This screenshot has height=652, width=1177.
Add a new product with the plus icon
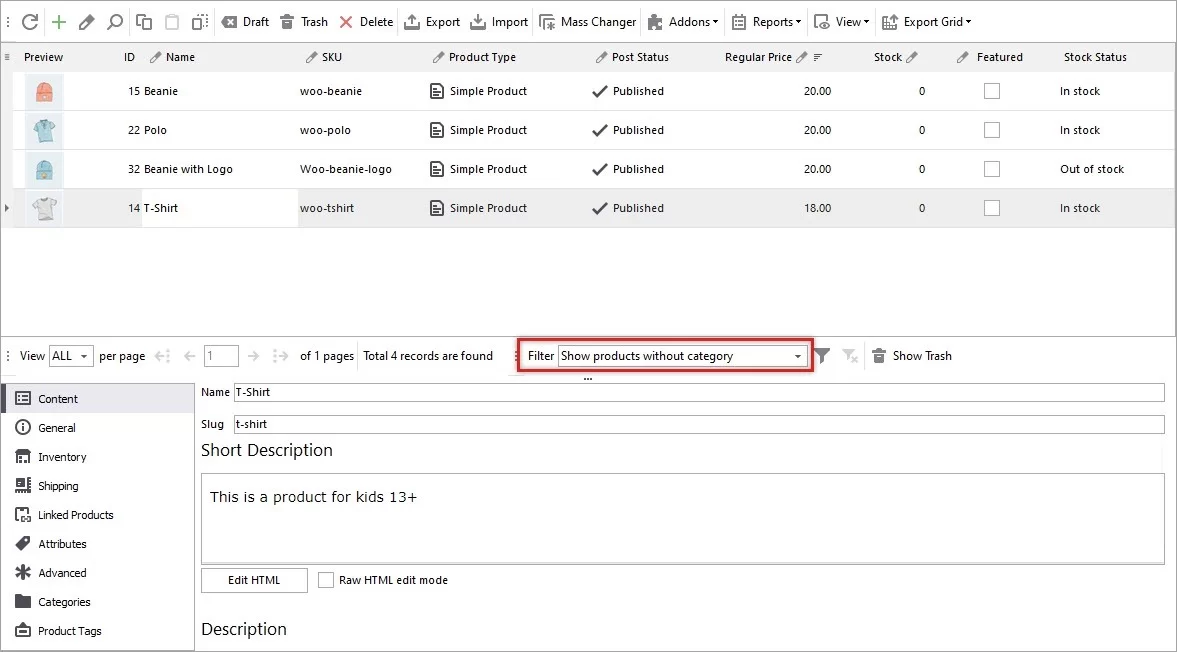(60, 21)
